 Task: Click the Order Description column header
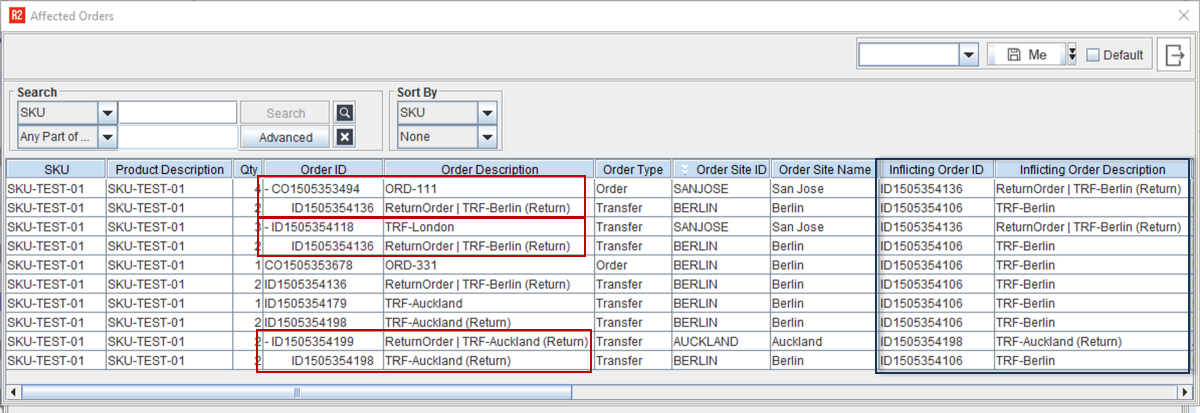point(489,170)
